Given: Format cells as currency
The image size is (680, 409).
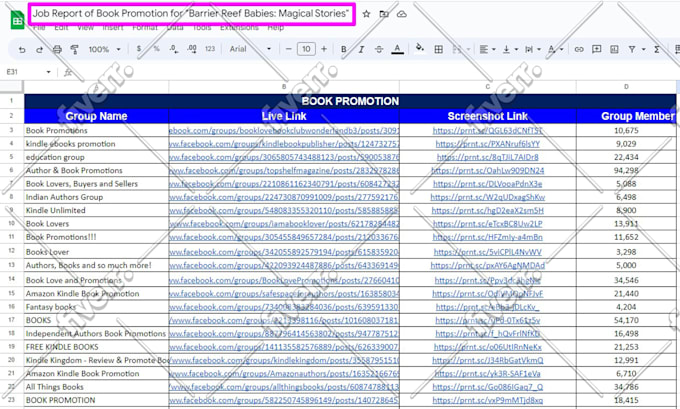Looking at the screenshot, I should pyautogui.click(x=138, y=49).
